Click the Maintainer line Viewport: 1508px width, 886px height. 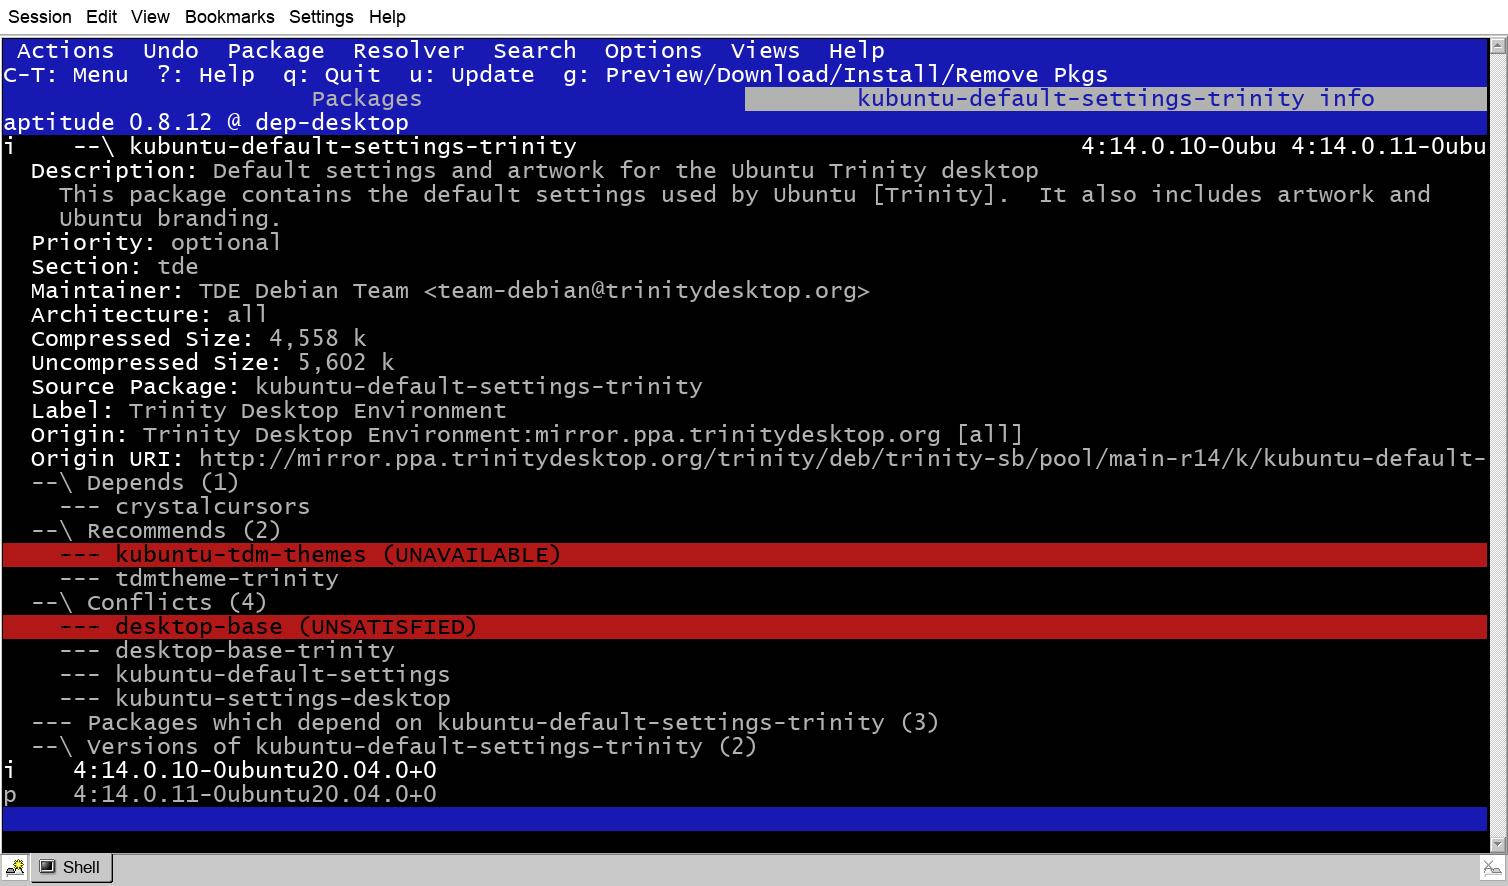[x=450, y=291]
